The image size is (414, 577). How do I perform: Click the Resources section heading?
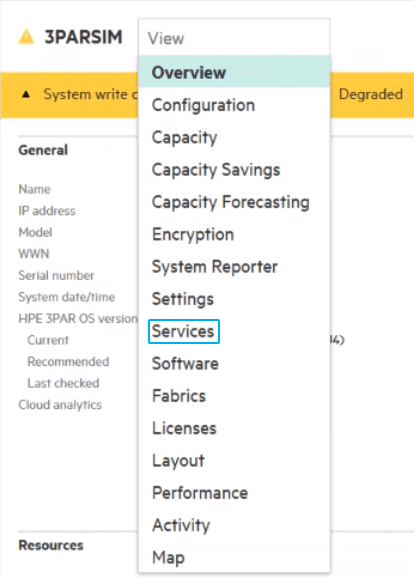coord(51,545)
